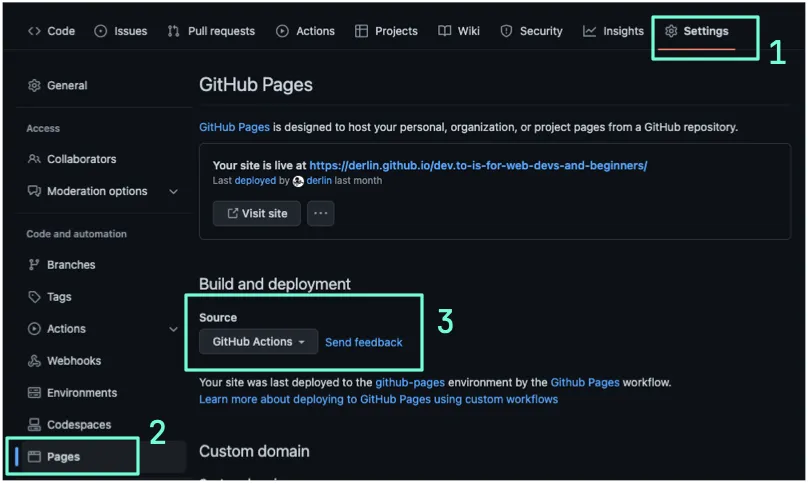
Task: Click the Insights graph icon
Action: tap(590, 31)
